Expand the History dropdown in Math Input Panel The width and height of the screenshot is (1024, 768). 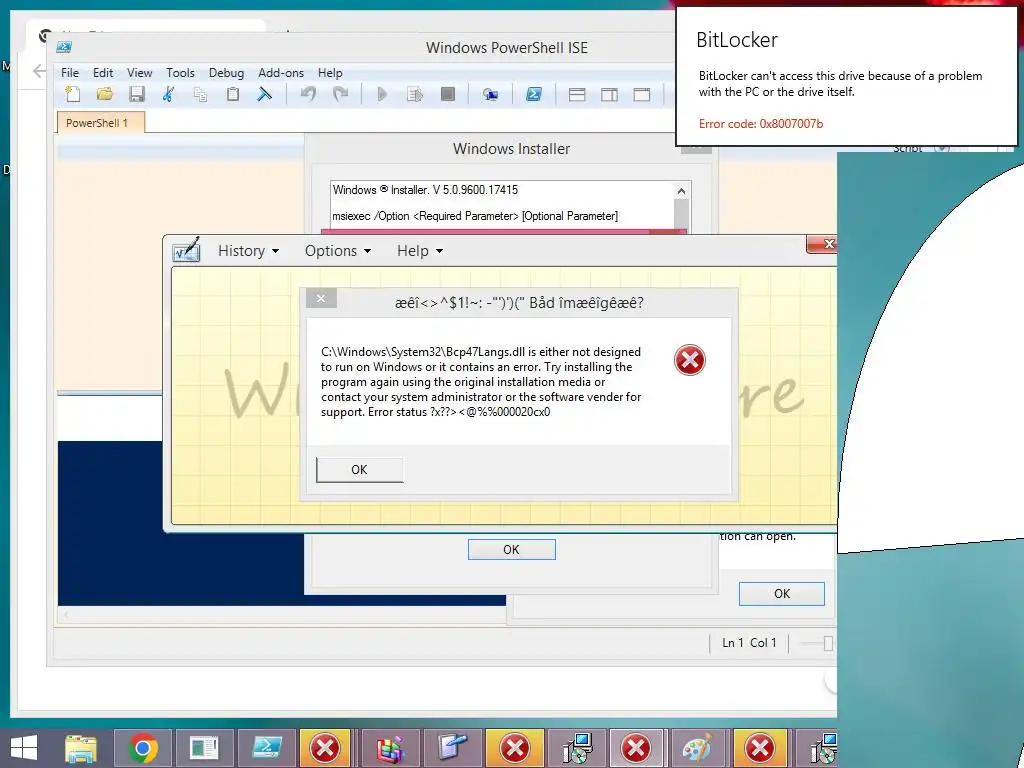pos(248,251)
